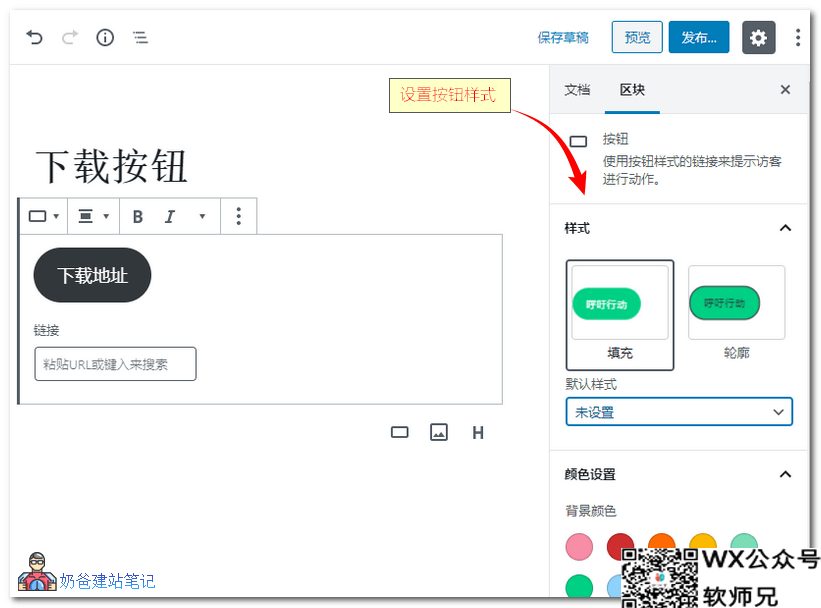Pick the light green background color swatch
The width and height of the screenshot is (821, 608).
click(x=744, y=541)
